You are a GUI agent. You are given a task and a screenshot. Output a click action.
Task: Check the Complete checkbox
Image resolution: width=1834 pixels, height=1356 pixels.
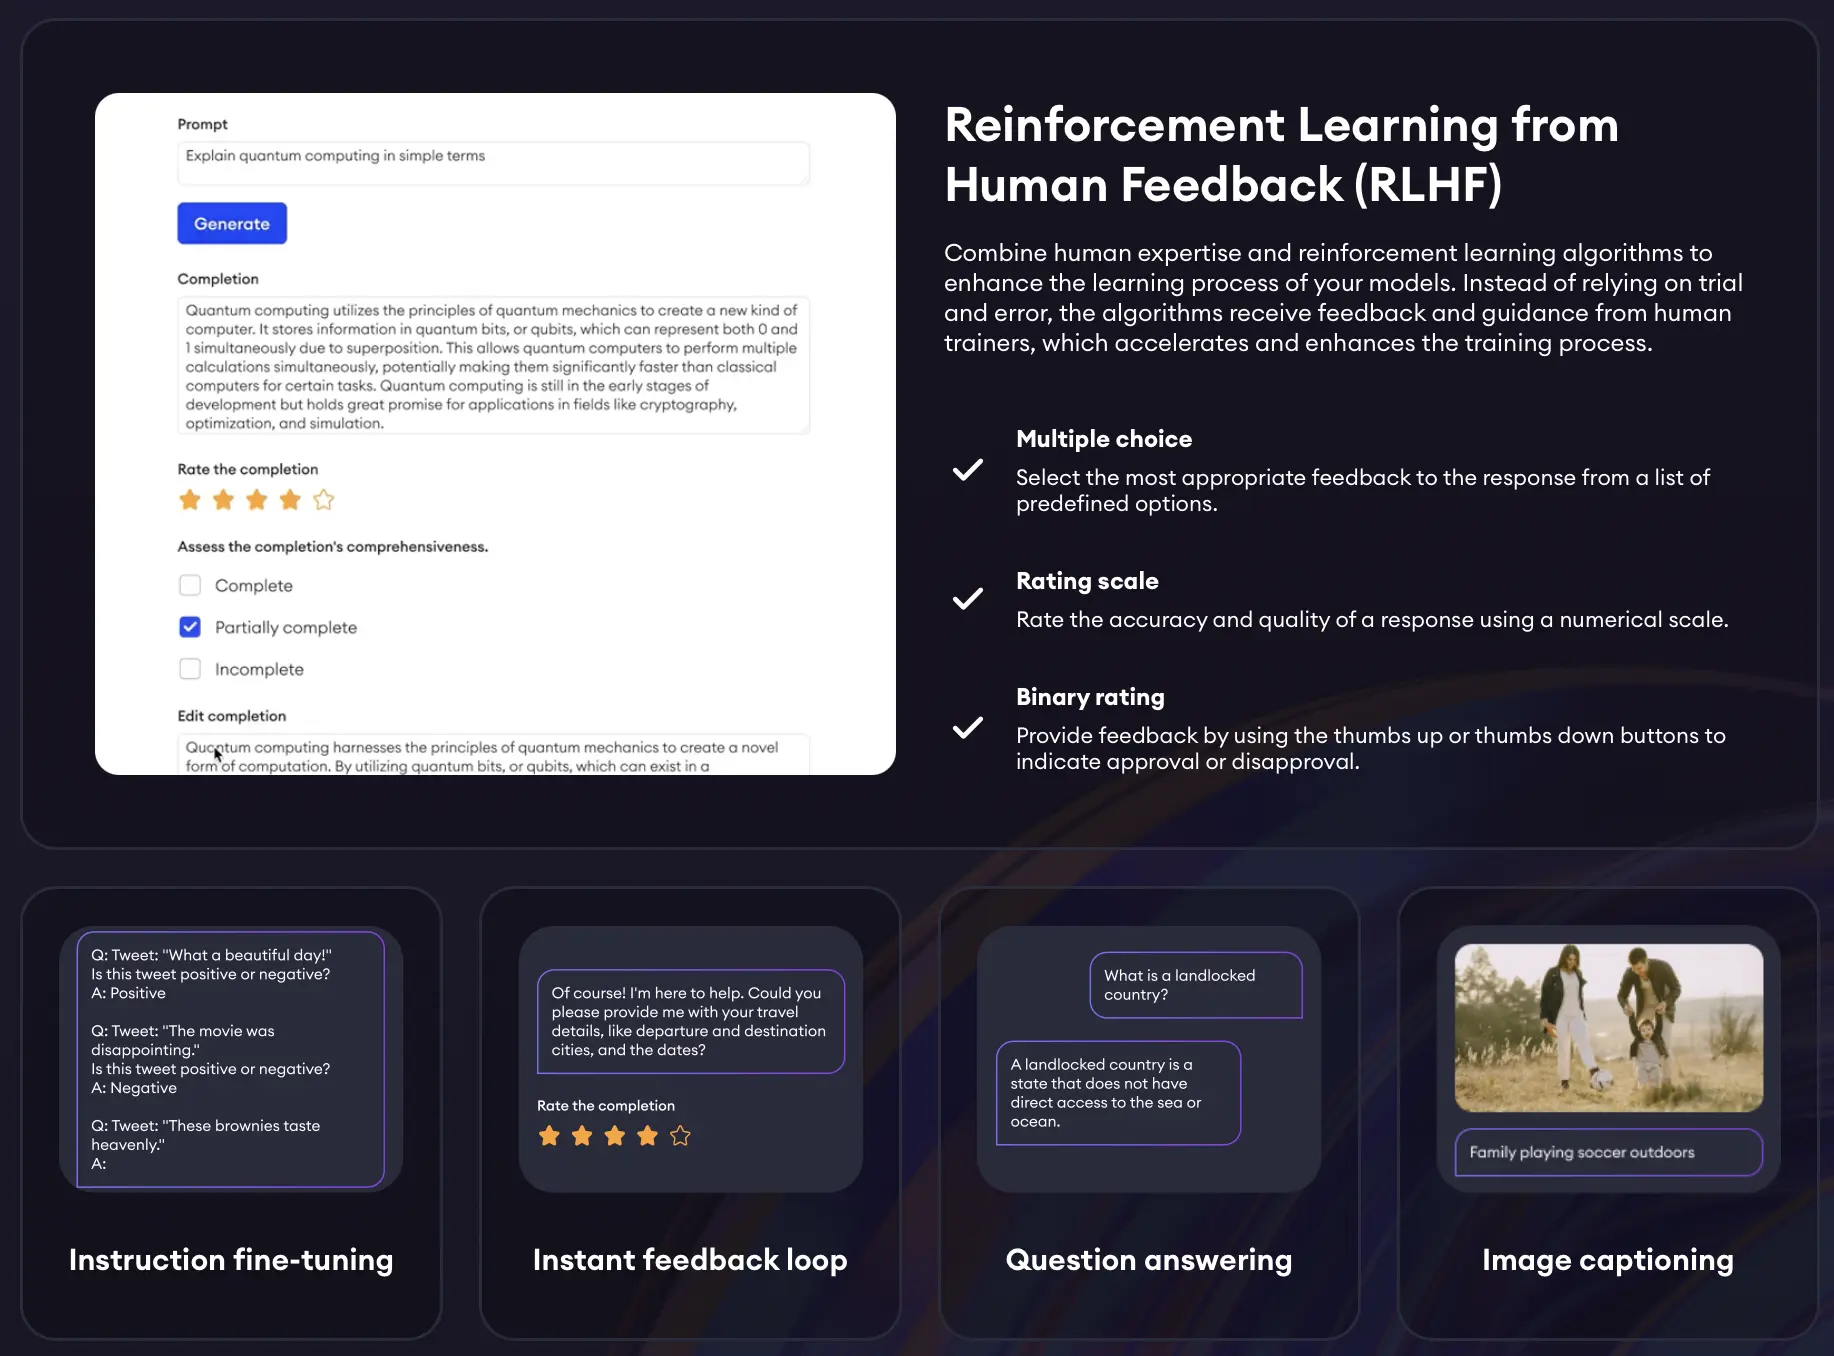[x=190, y=585]
